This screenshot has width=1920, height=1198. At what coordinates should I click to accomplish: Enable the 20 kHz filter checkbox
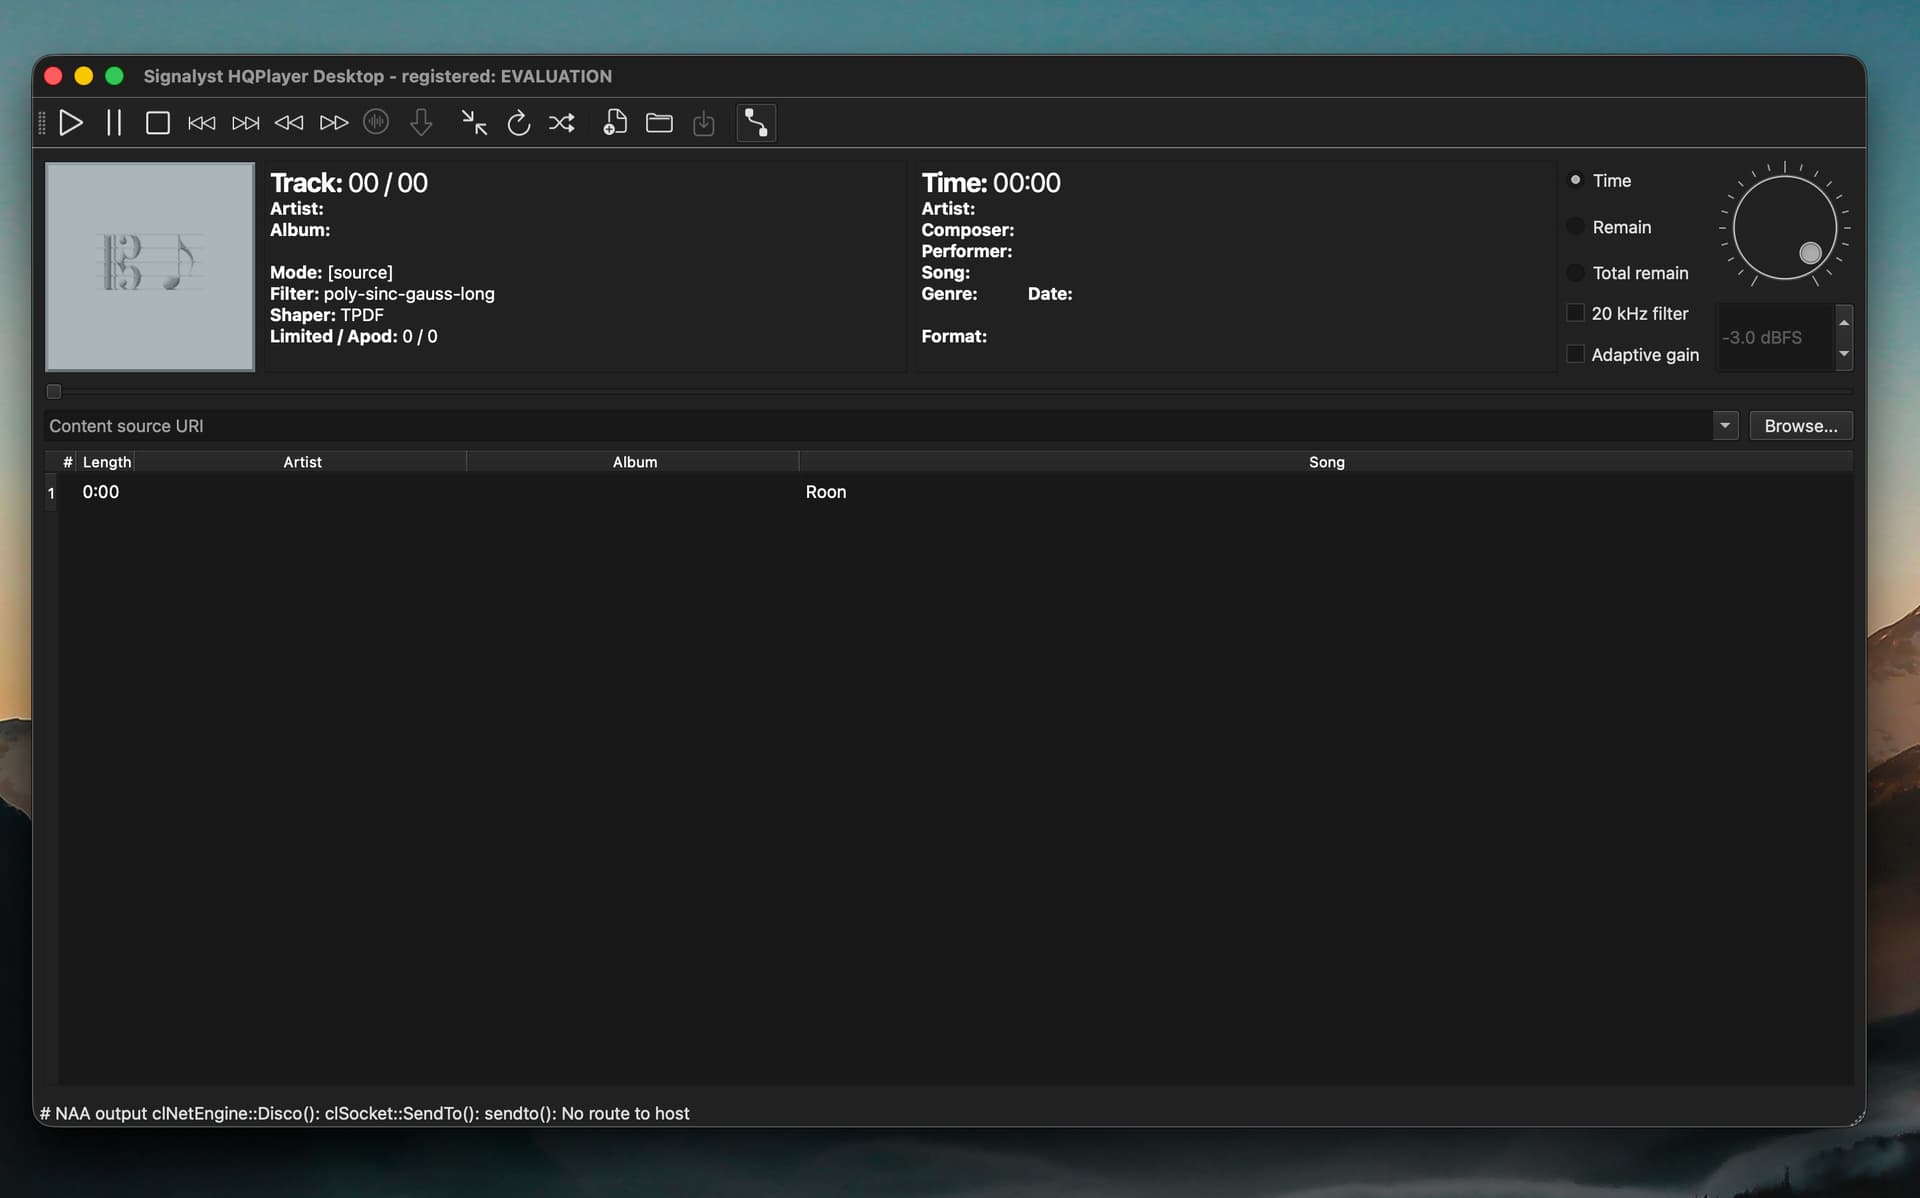pyautogui.click(x=1576, y=313)
